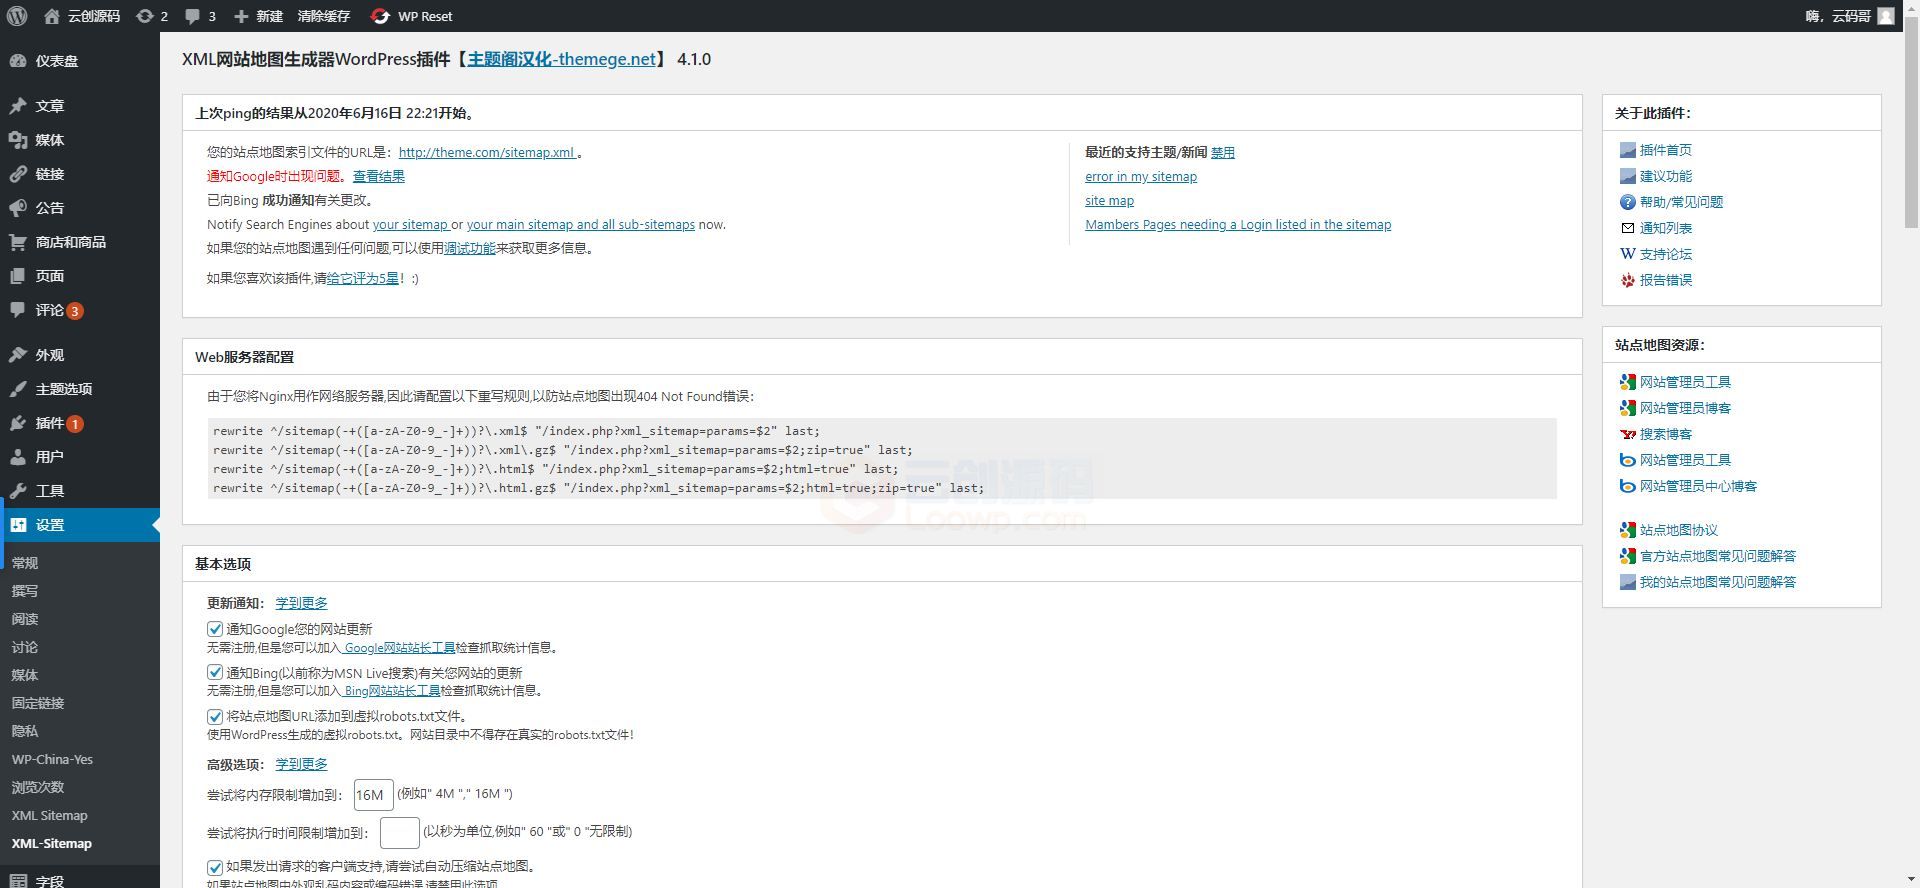
Task: Toggle 通知Bing checkbox
Action: click(x=215, y=673)
